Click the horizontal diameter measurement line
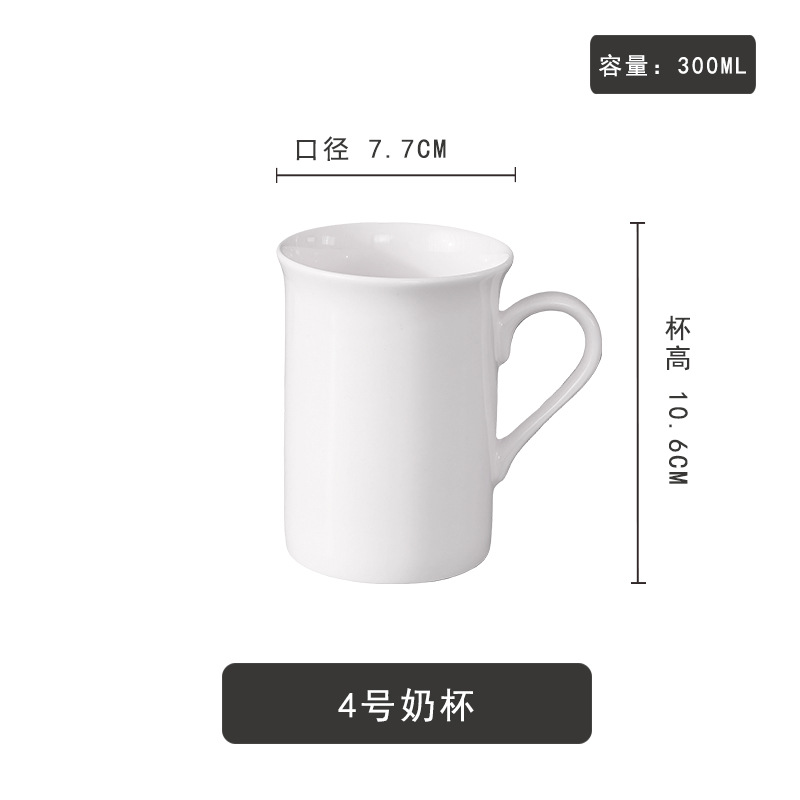 396,175
